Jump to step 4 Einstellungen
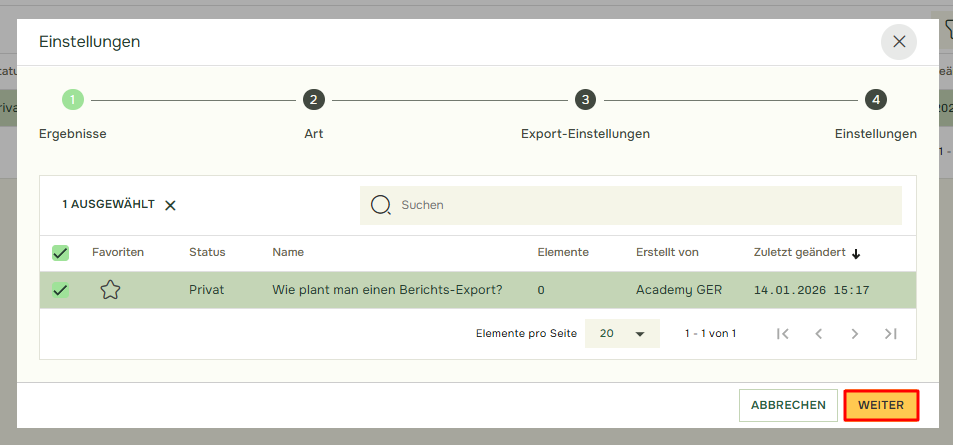The width and height of the screenshot is (953, 445). 875,100
